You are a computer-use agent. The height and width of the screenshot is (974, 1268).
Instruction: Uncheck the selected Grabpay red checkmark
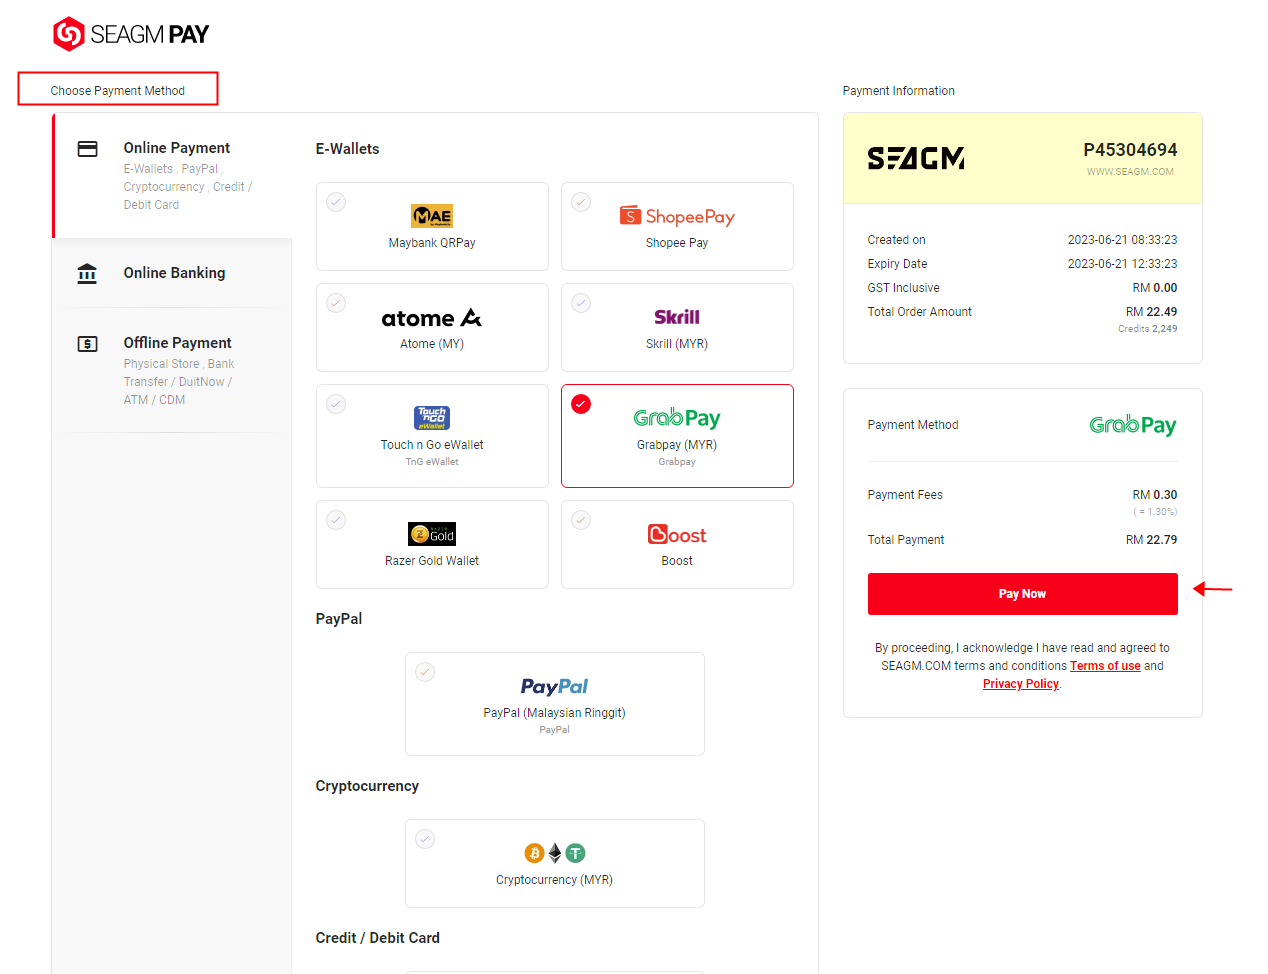click(x=581, y=404)
